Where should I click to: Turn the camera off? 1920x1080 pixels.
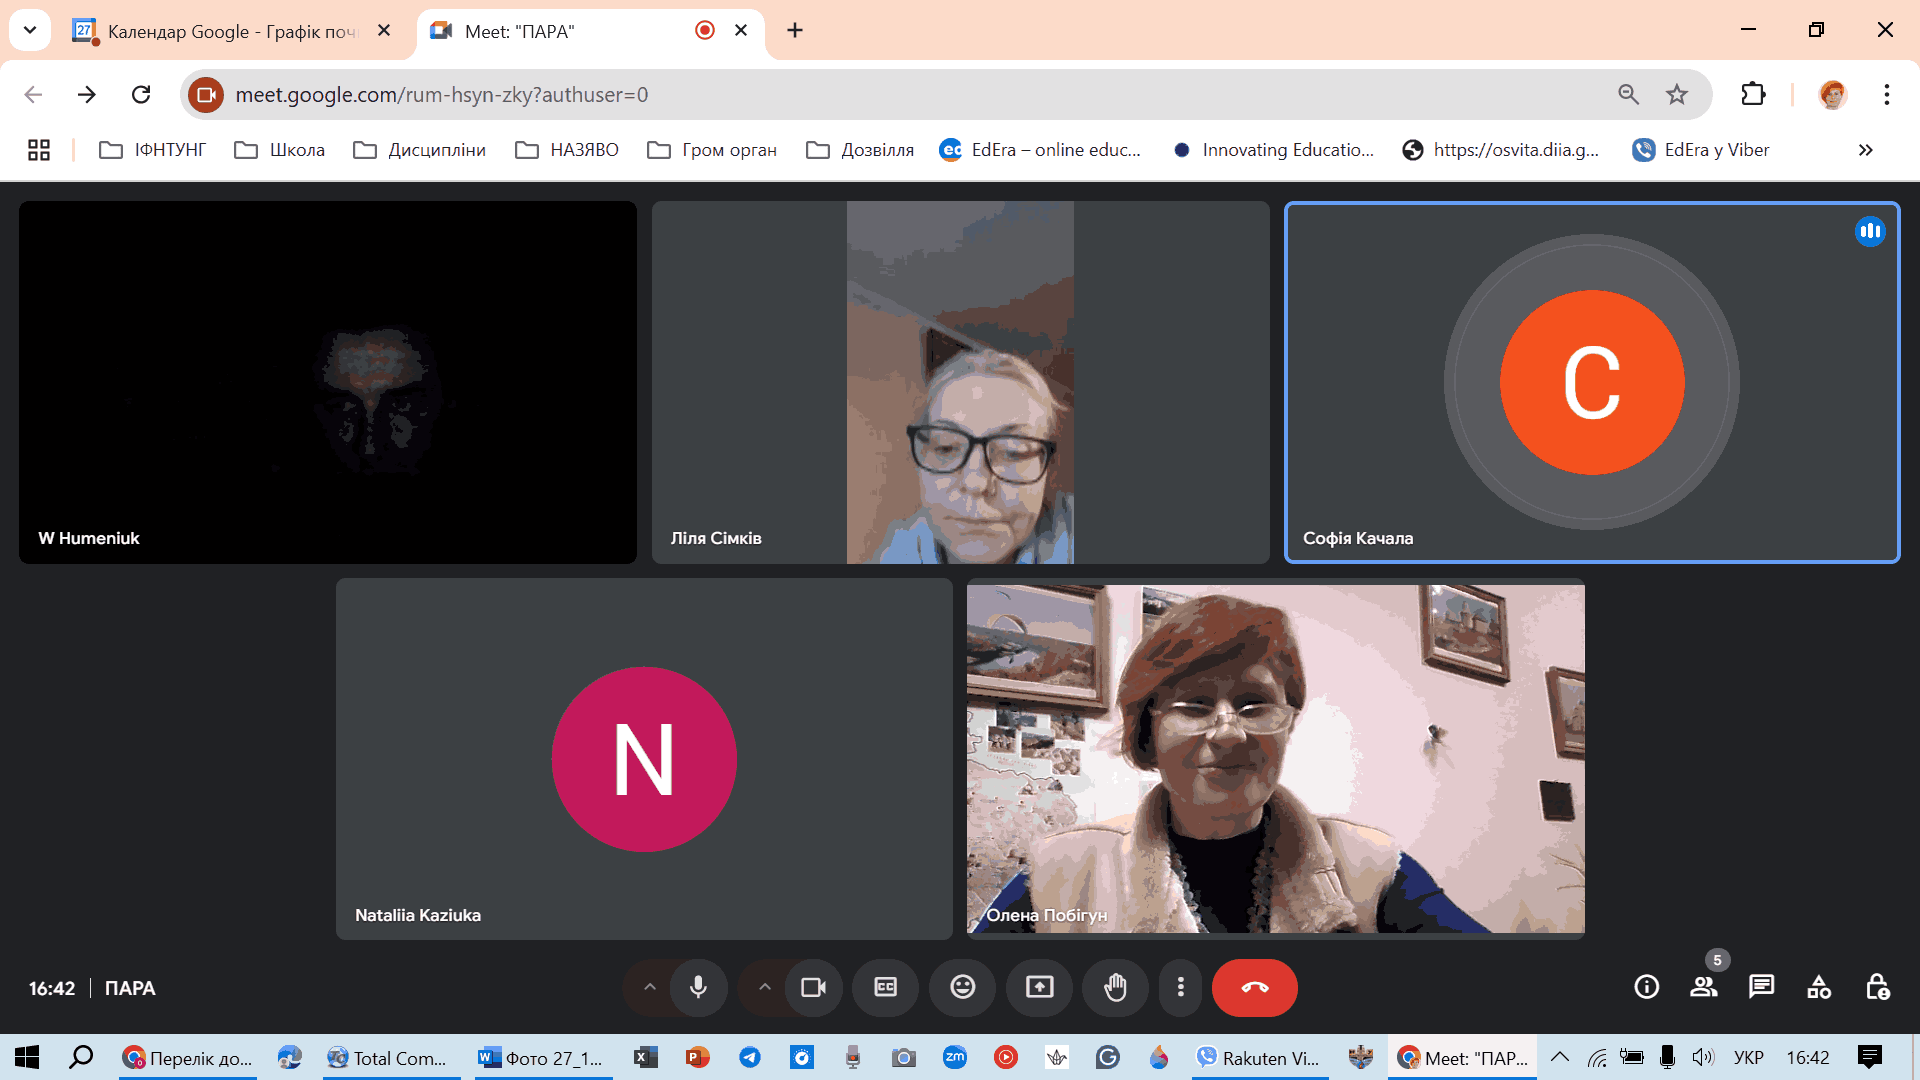click(813, 988)
